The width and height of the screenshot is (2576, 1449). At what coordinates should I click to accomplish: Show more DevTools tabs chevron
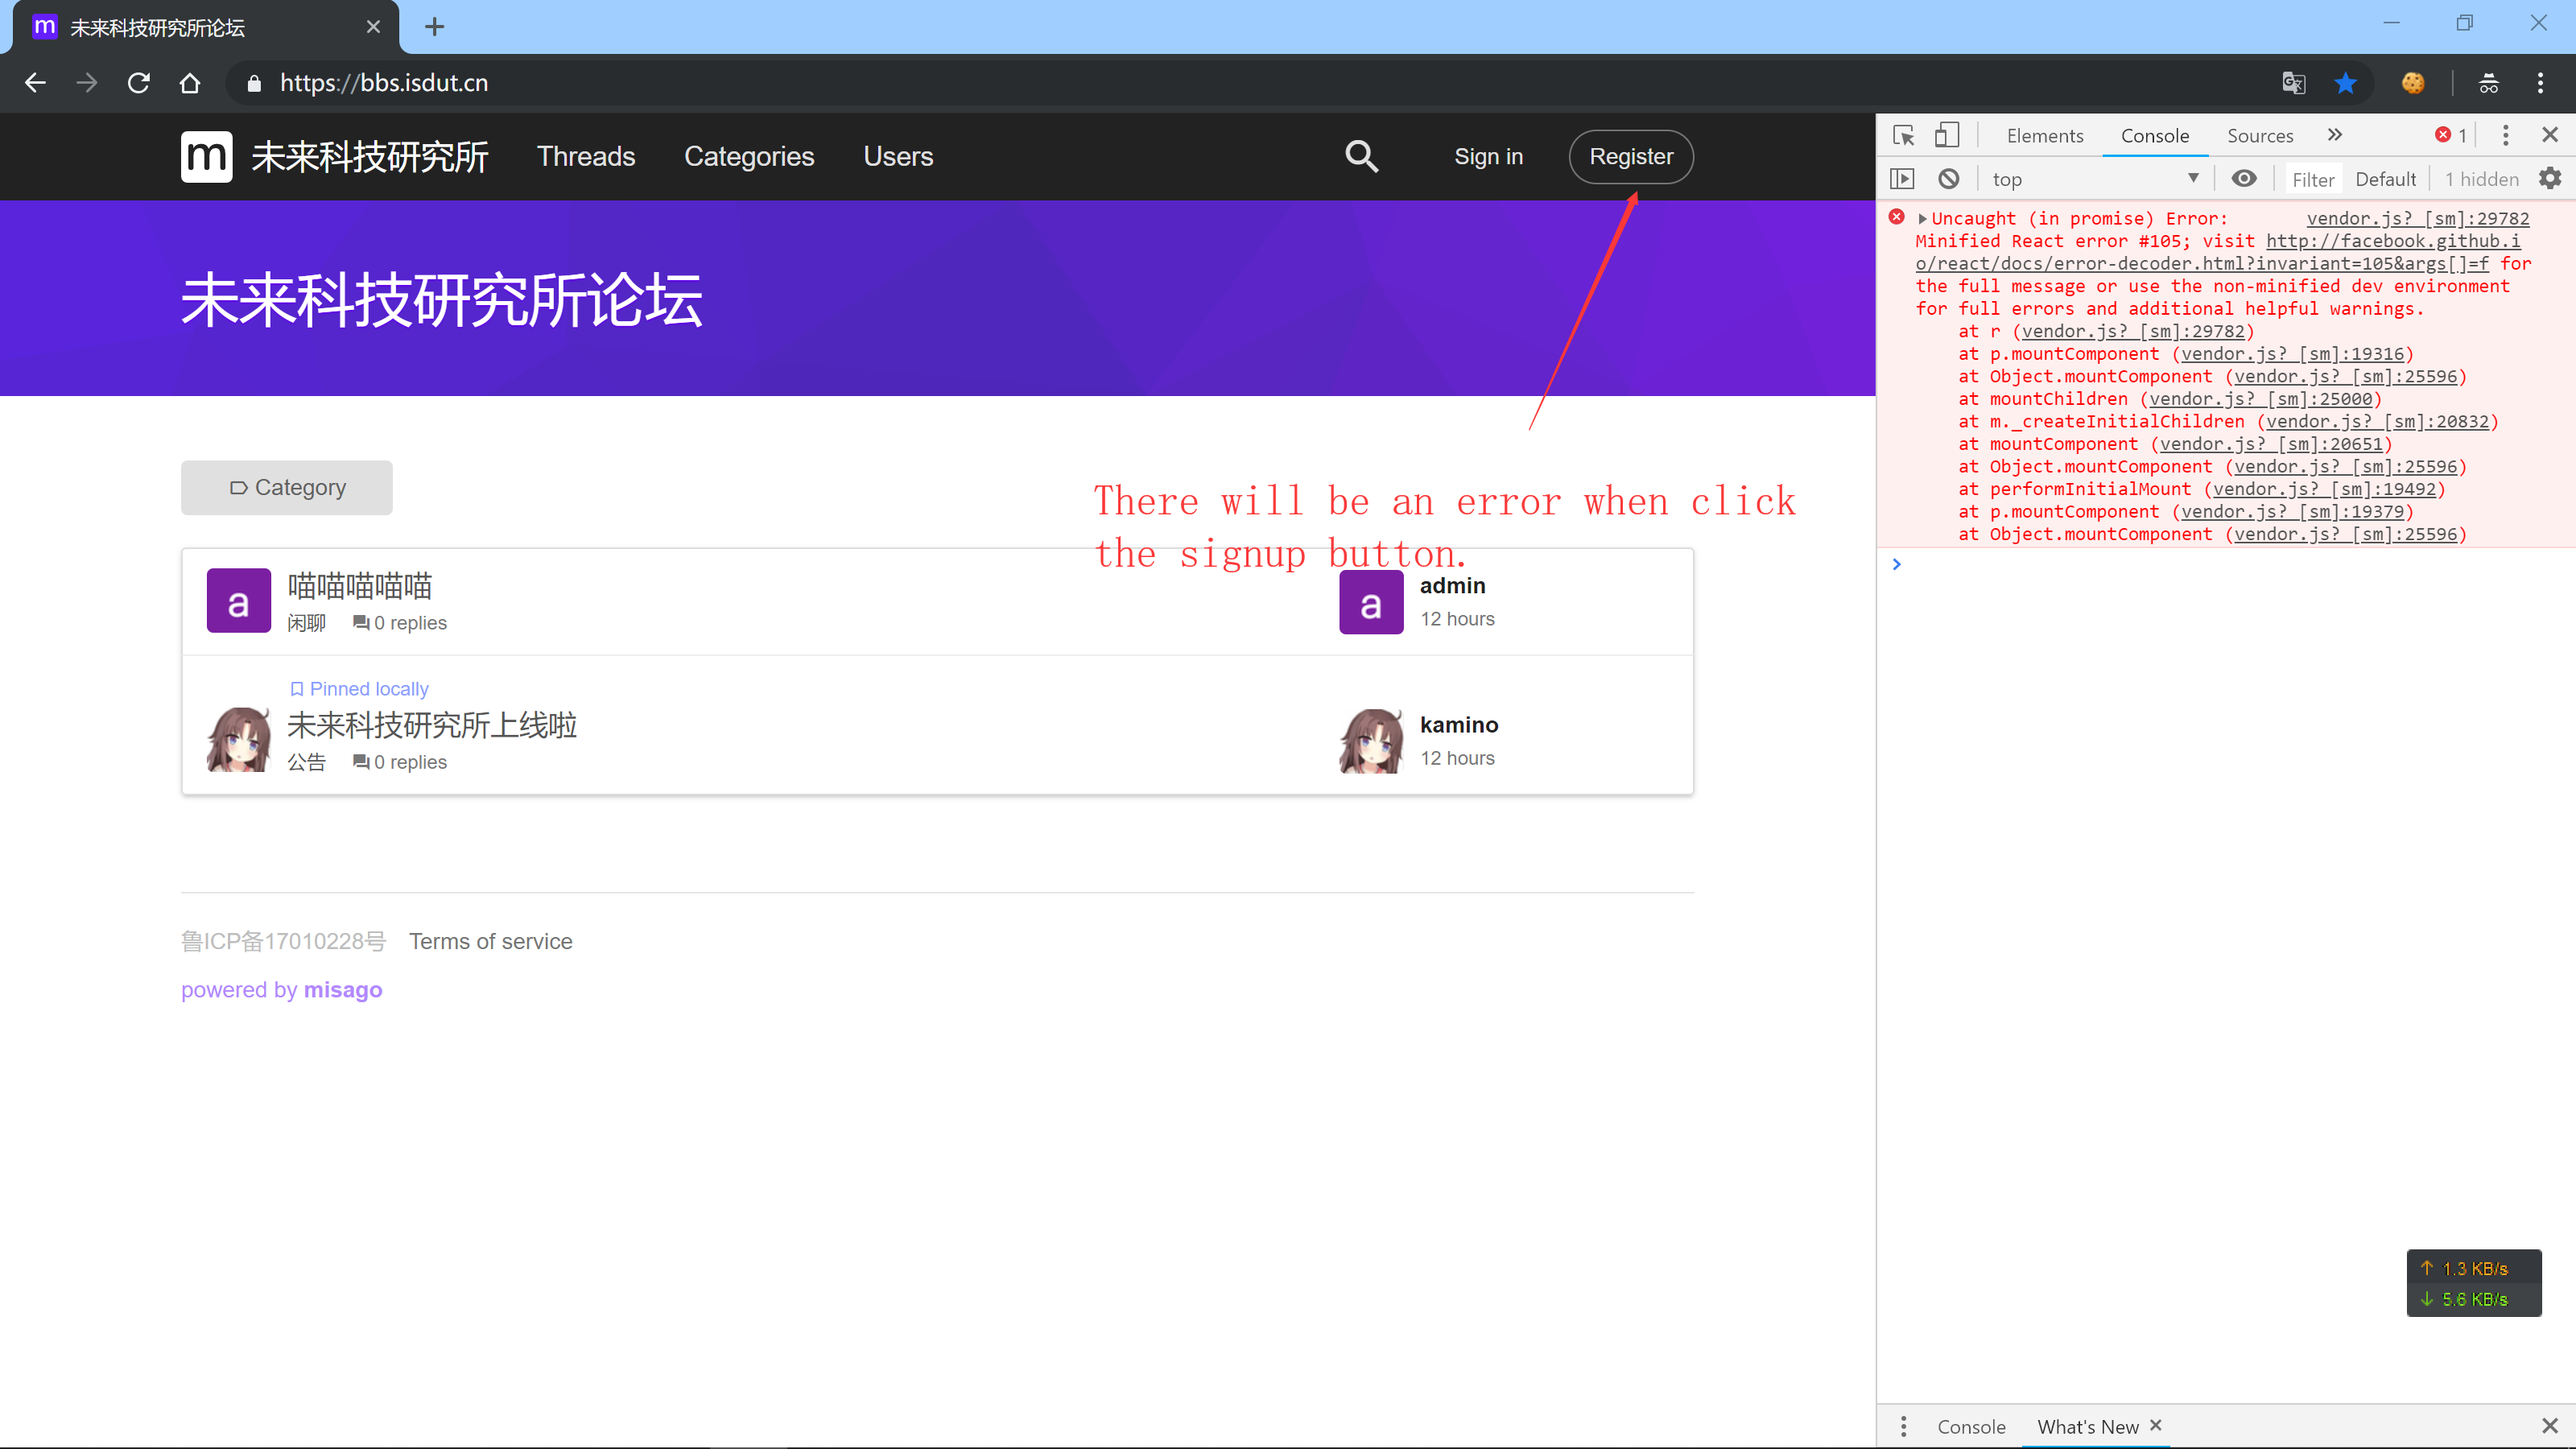pos(2335,135)
